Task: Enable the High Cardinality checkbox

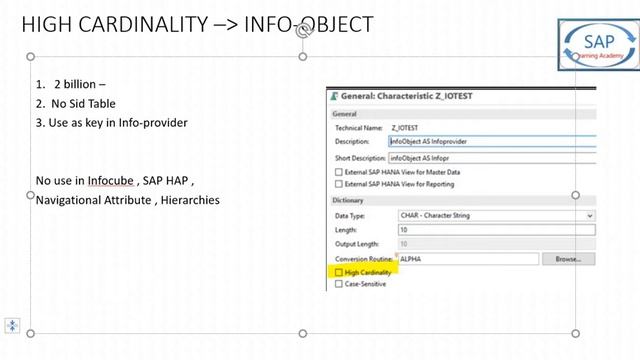Action: click(x=339, y=272)
